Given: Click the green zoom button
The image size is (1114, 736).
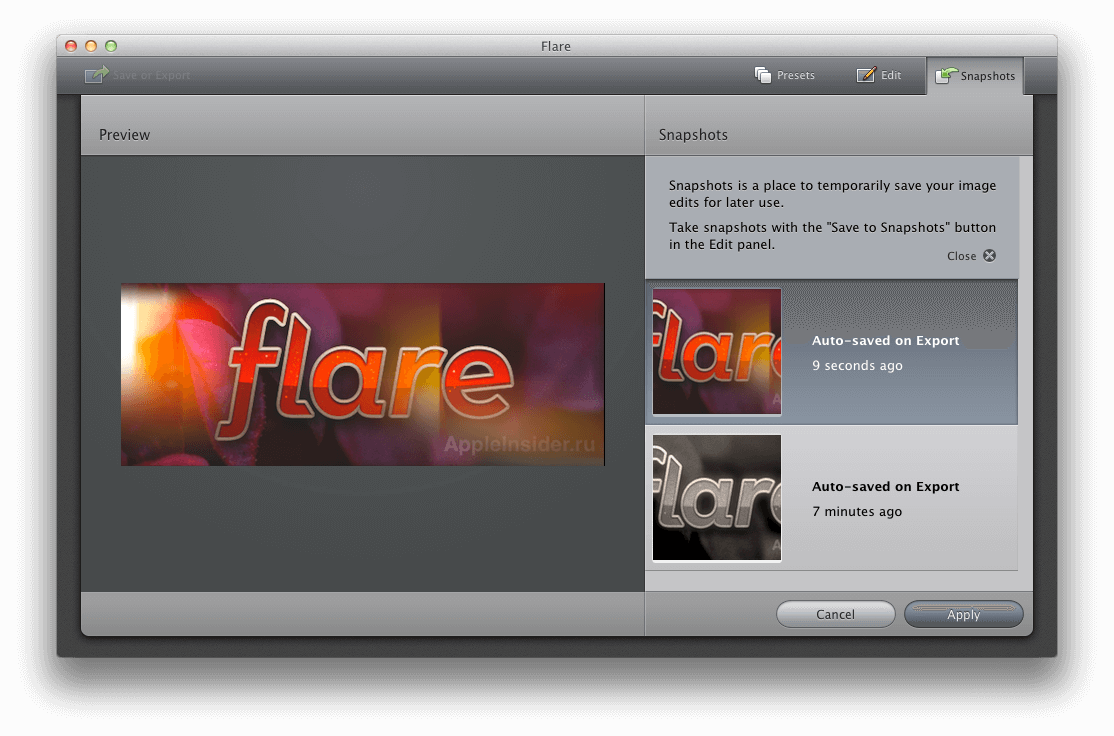Looking at the screenshot, I should [111, 46].
